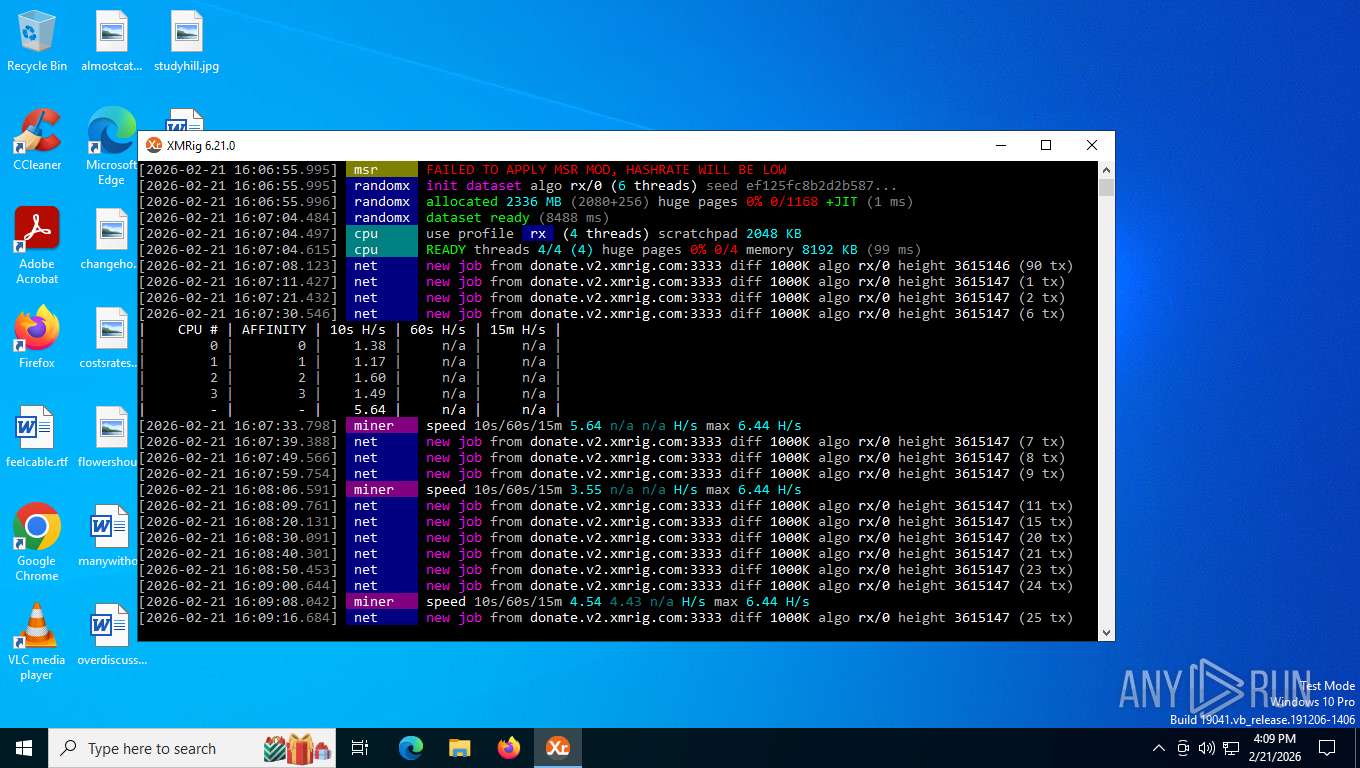Viewport: 1360px width, 768px height.
Task: Launch Google Chrome desktop shortcut
Action: 37,542
